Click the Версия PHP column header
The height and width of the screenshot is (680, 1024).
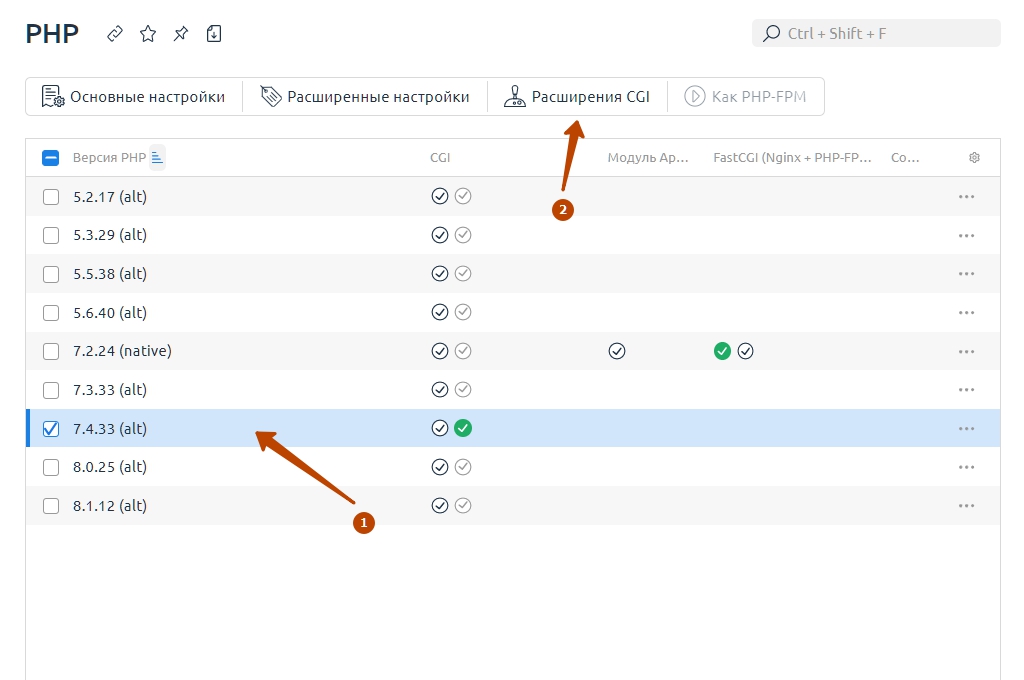[x=109, y=157]
